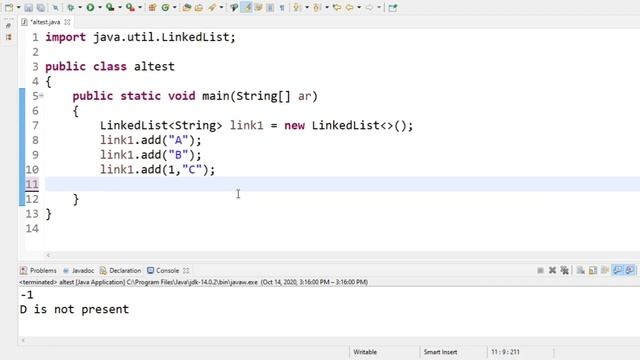The height and width of the screenshot is (360, 640).
Task: Click the console horizontal scrollbar left arrow
Action: point(23,340)
